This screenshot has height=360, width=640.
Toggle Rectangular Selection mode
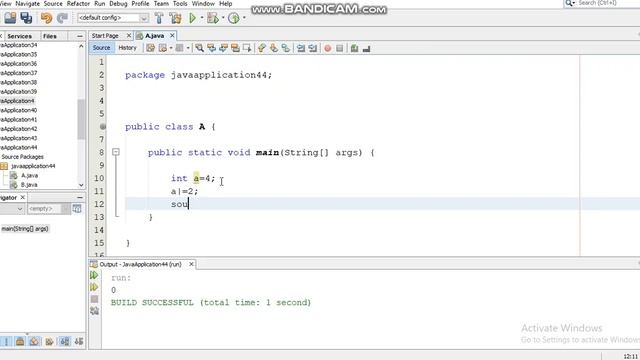click(x=247, y=48)
